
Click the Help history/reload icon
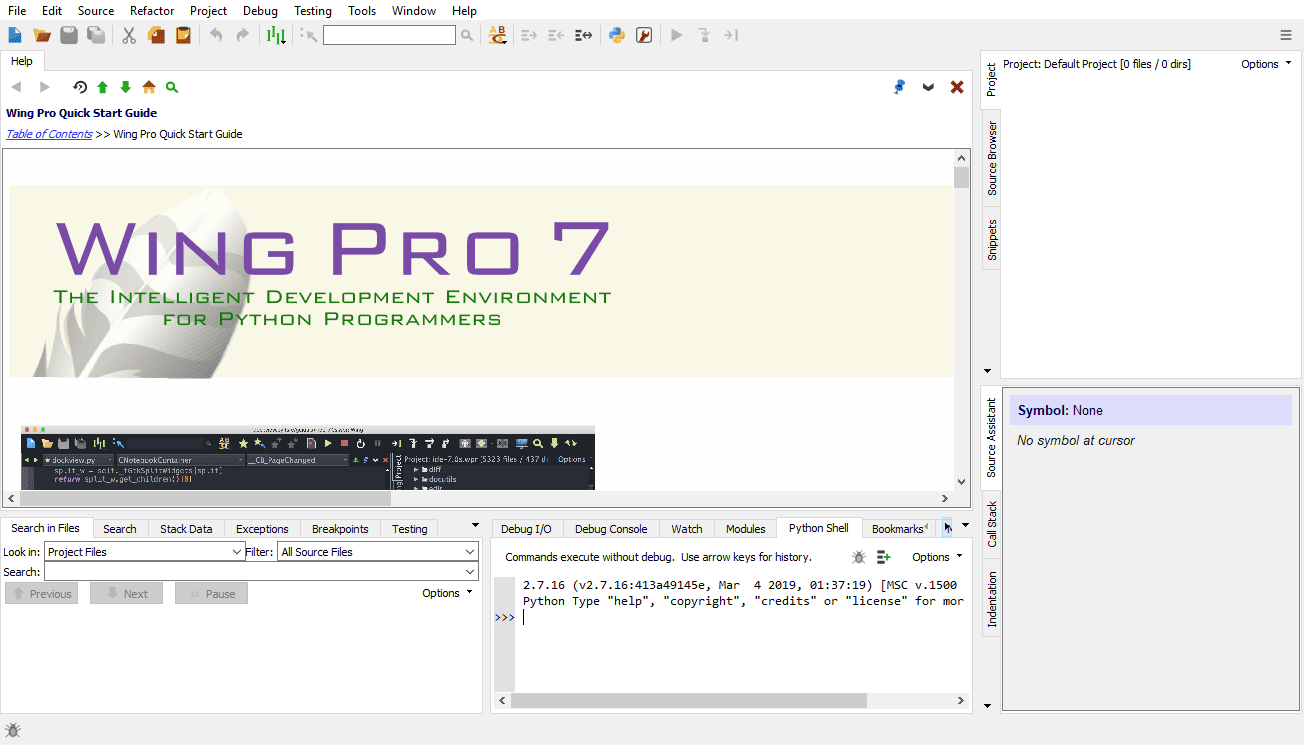click(80, 87)
